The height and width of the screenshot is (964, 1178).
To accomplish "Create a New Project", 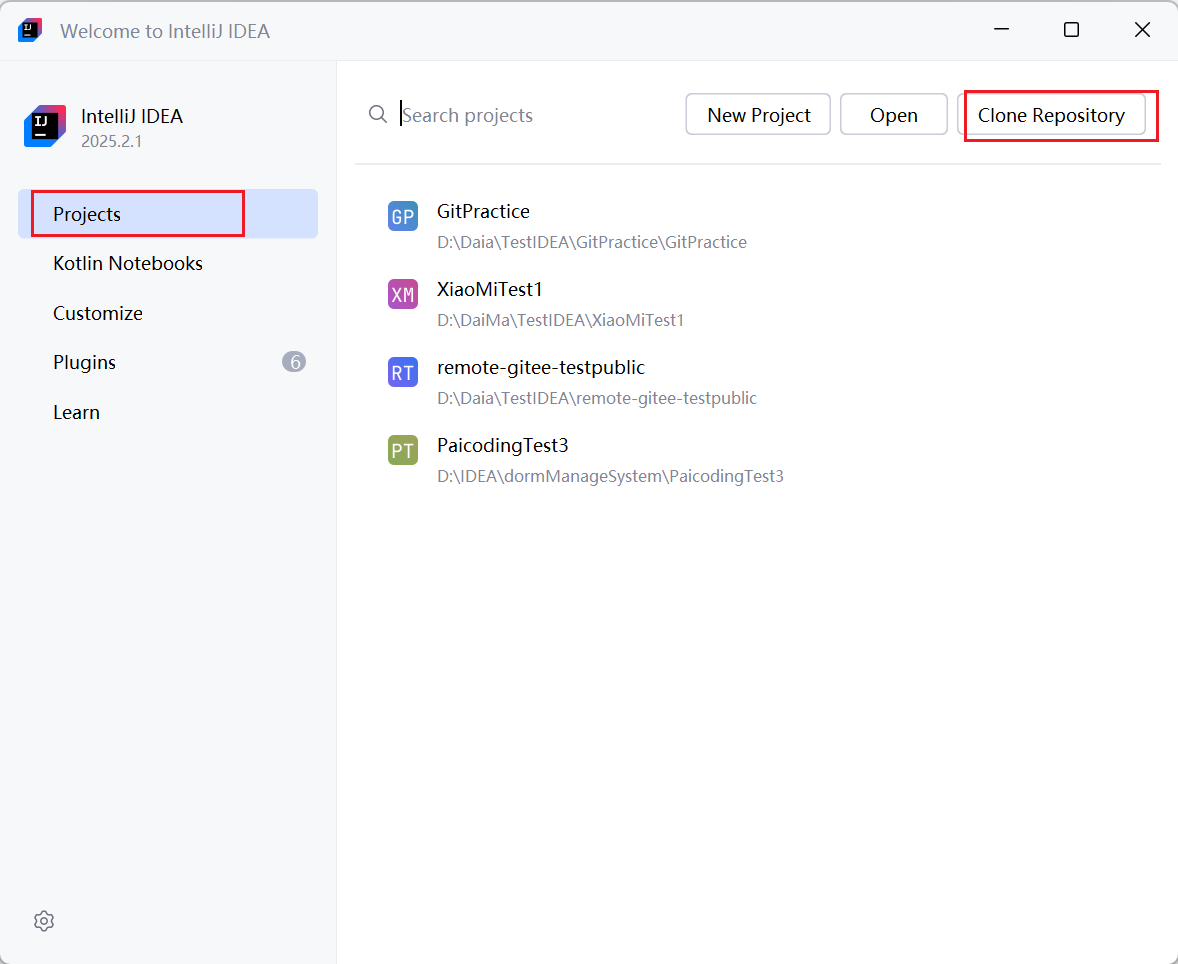I will [x=758, y=114].
